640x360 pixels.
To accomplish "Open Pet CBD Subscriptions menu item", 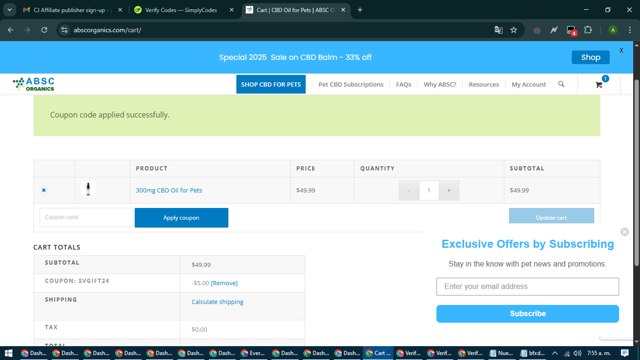I will (351, 84).
